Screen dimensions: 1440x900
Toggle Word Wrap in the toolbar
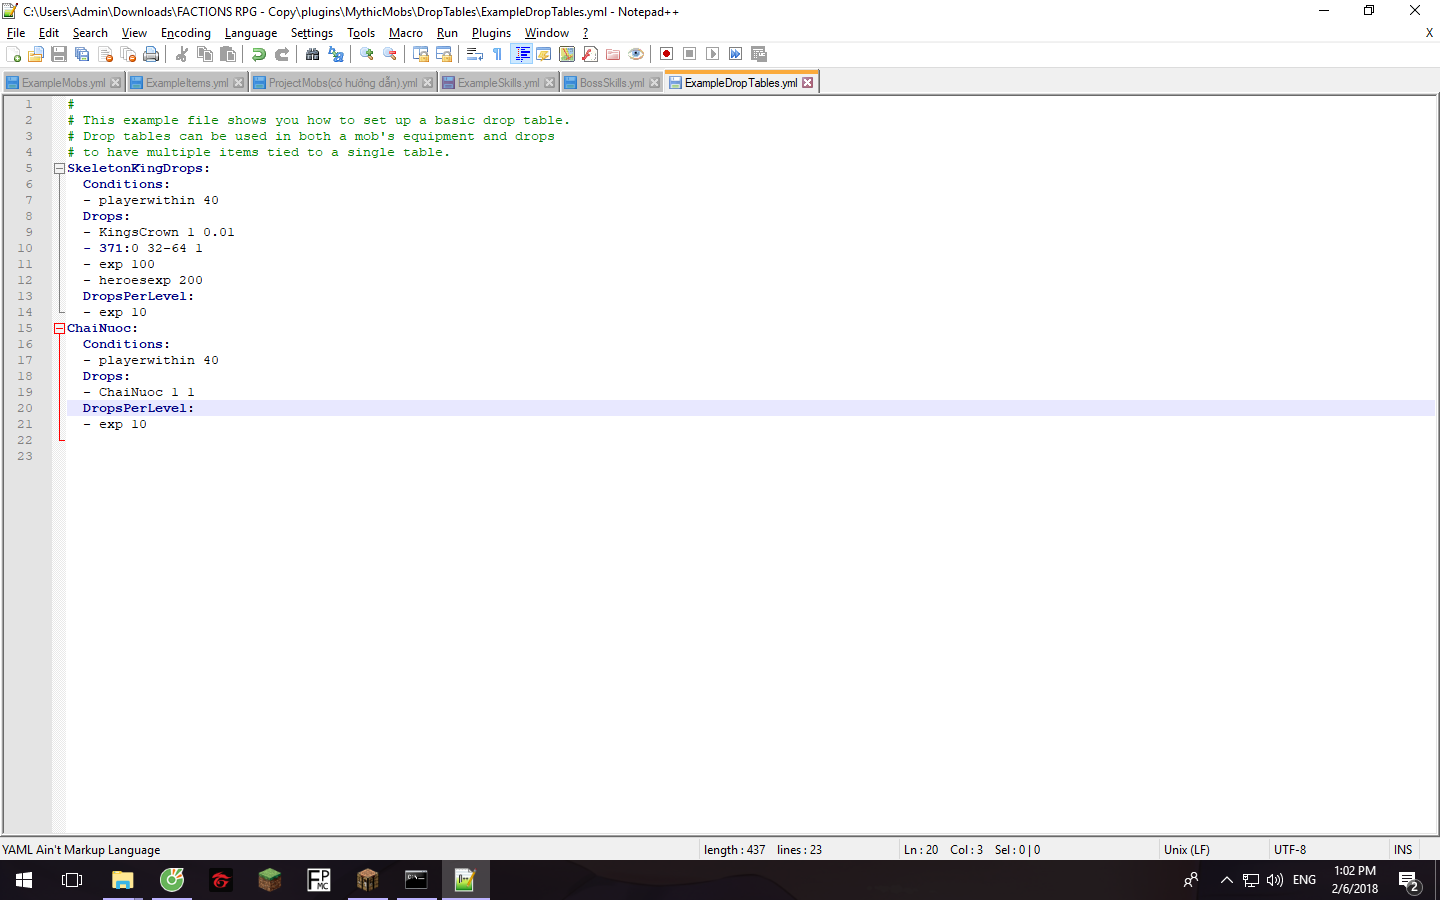point(475,54)
